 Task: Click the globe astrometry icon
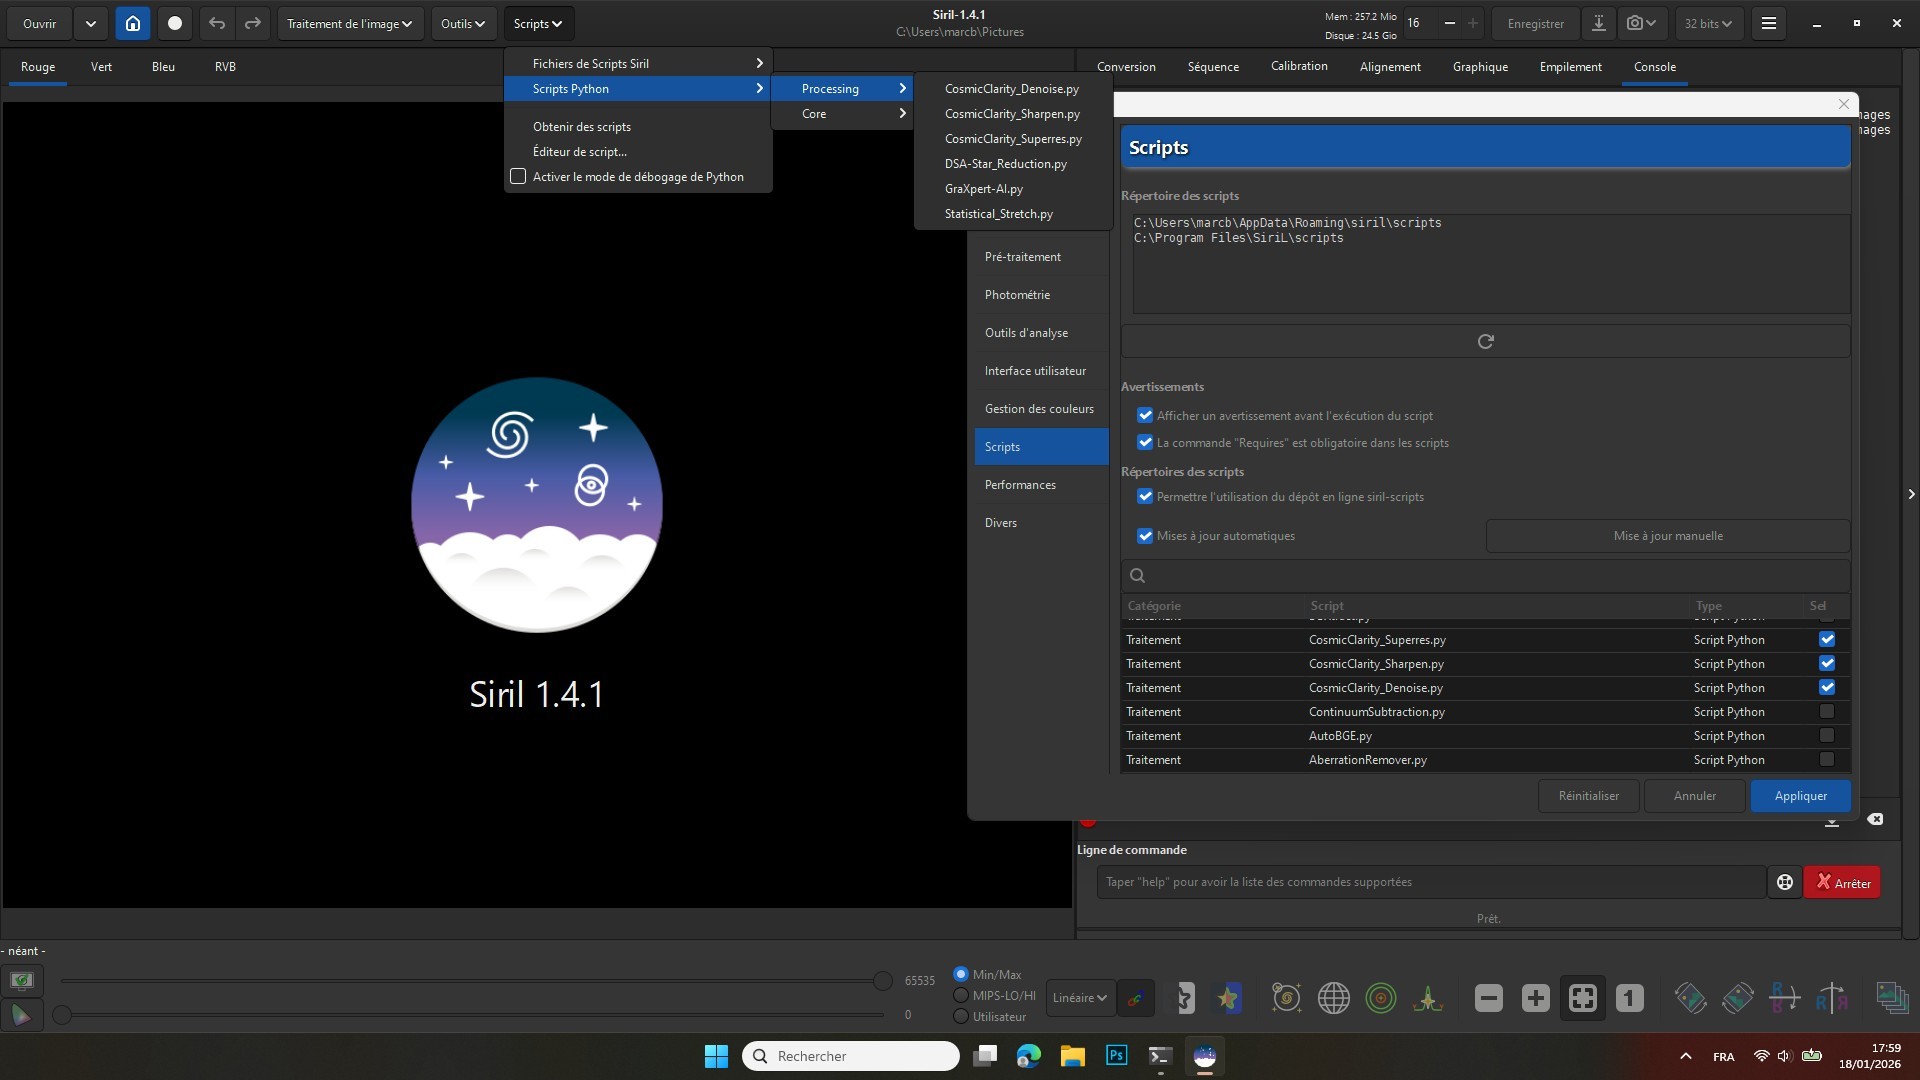point(1334,998)
